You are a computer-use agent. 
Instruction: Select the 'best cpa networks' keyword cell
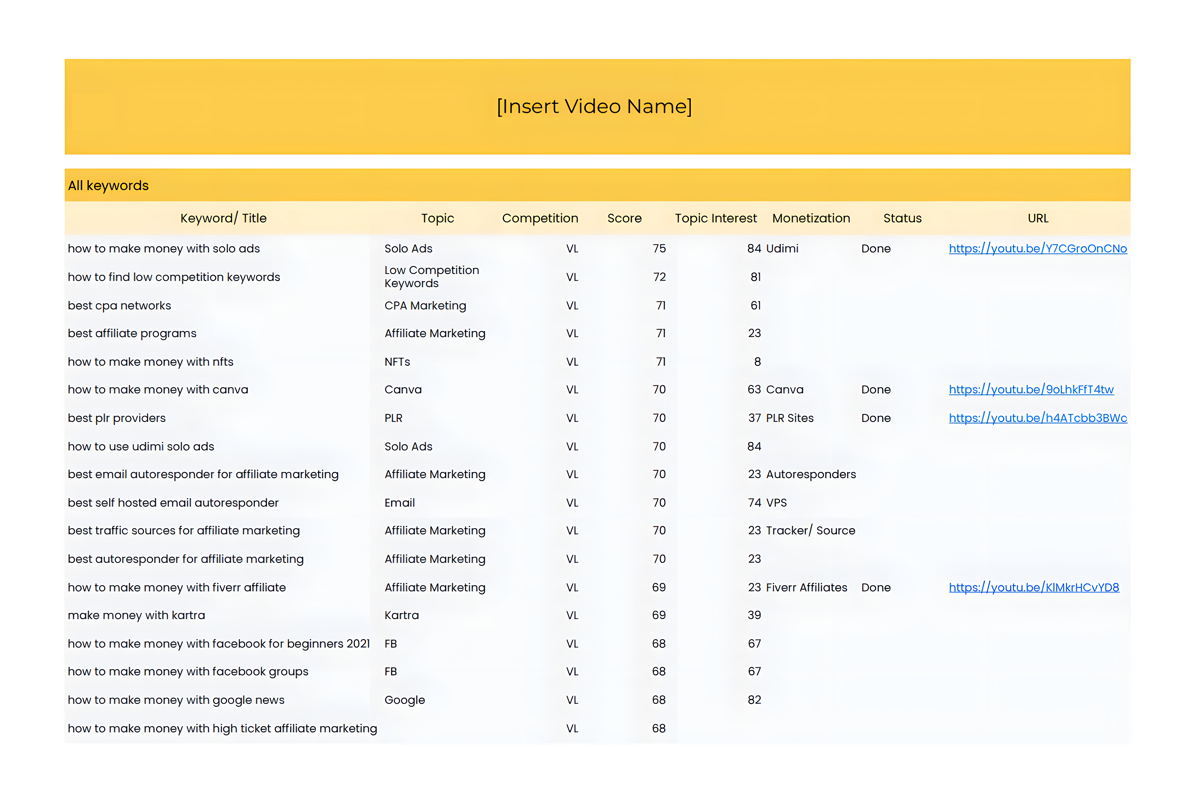pyautogui.click(x=119, y=306)
